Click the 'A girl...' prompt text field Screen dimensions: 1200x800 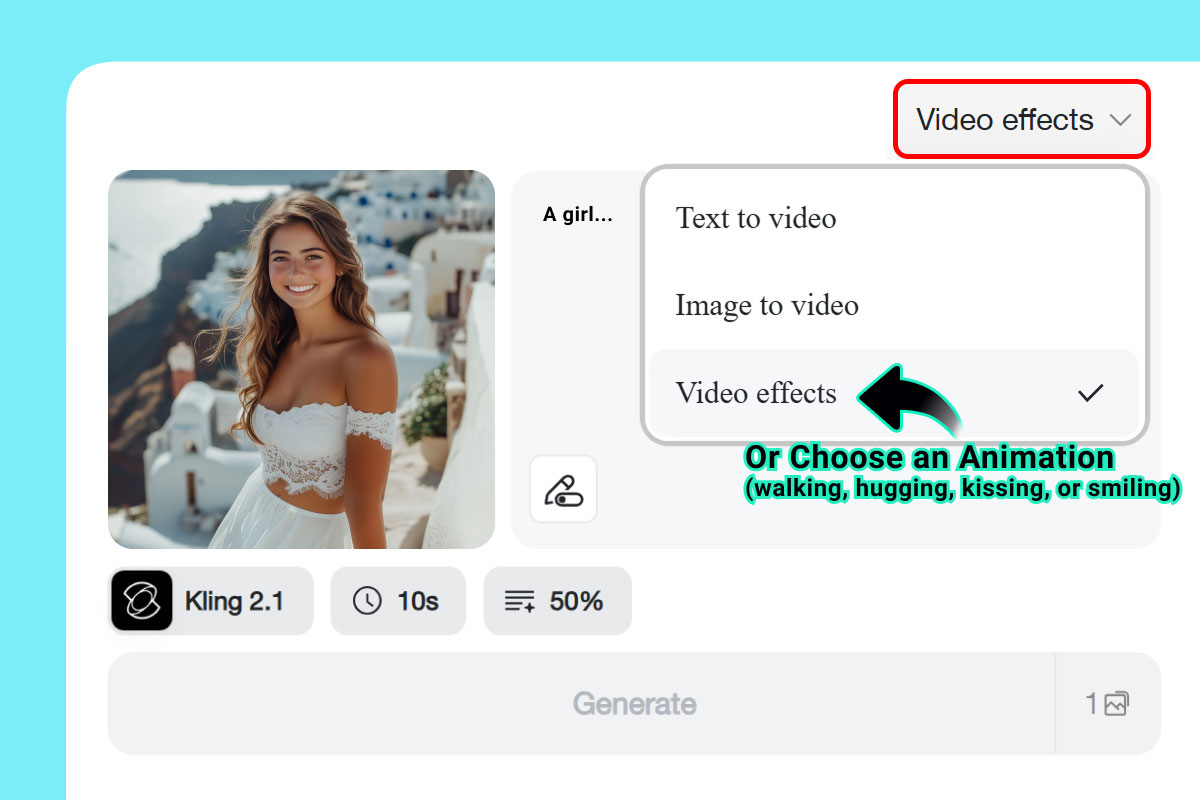point(577,214)
